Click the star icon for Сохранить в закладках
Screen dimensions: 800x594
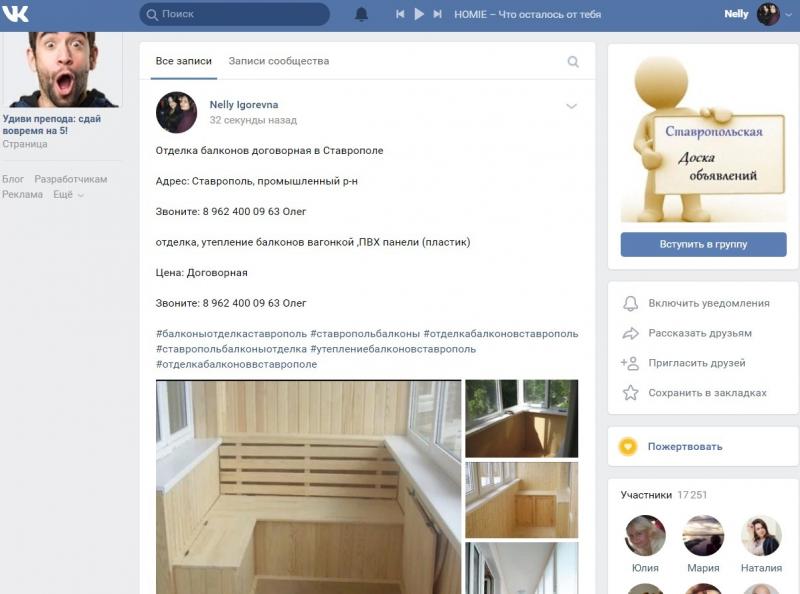pos(631,392)
